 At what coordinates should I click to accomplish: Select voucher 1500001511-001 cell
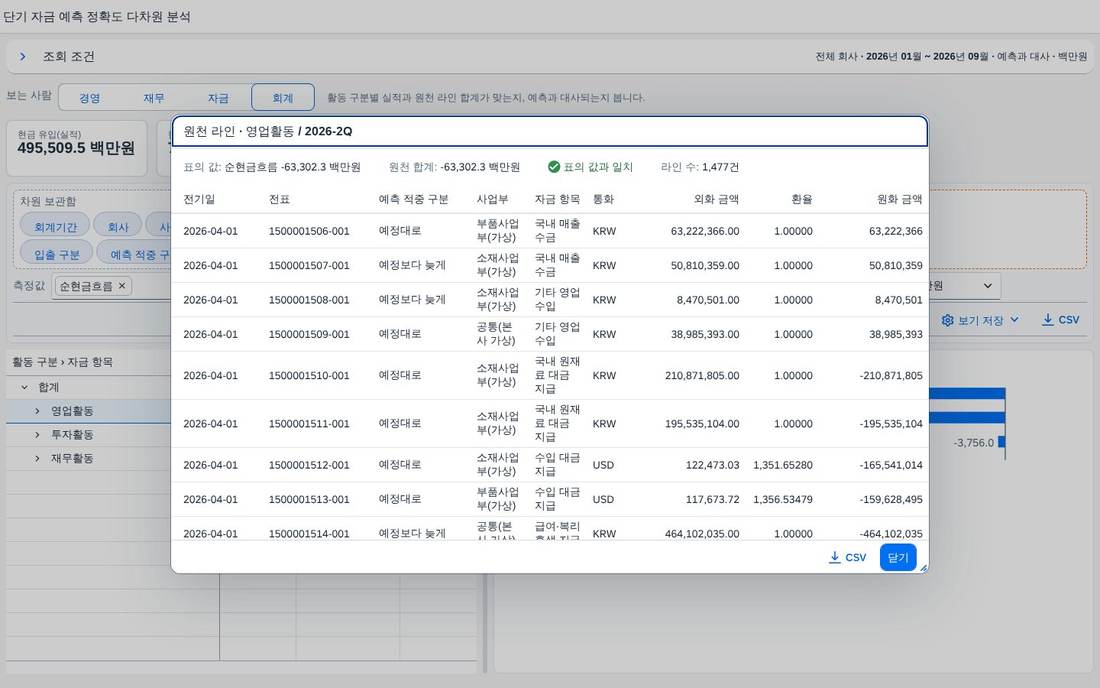point(309,424)
